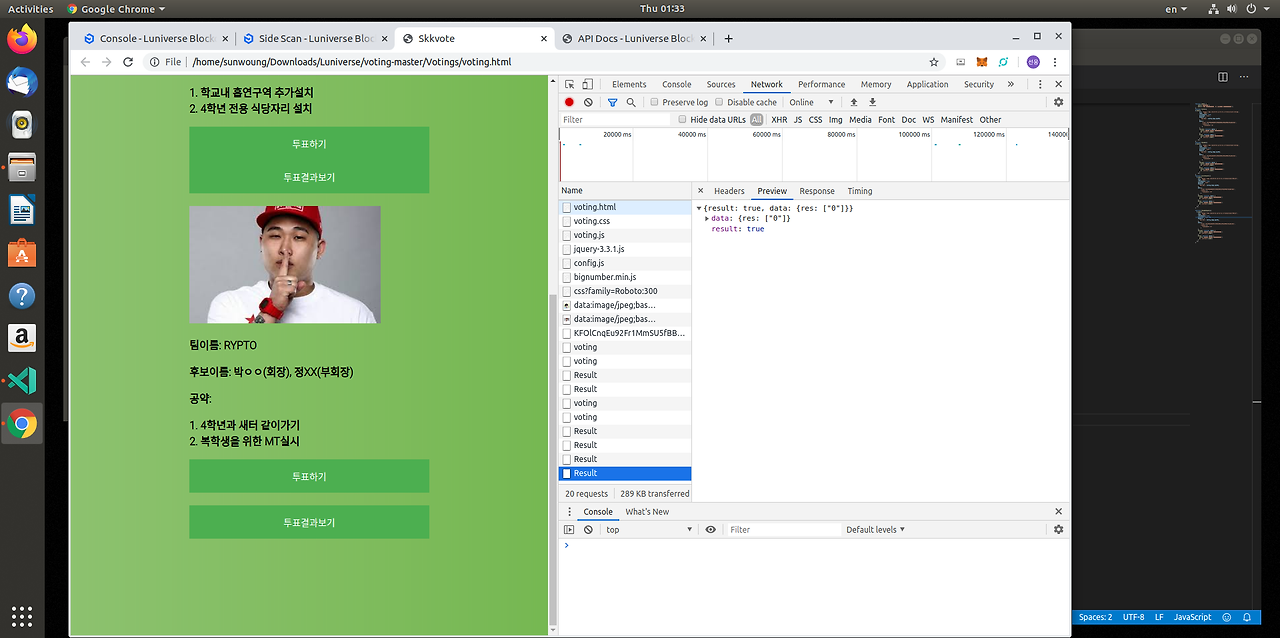
Task: Toggle the network filter funnel icon
Action: coord(612,102)
